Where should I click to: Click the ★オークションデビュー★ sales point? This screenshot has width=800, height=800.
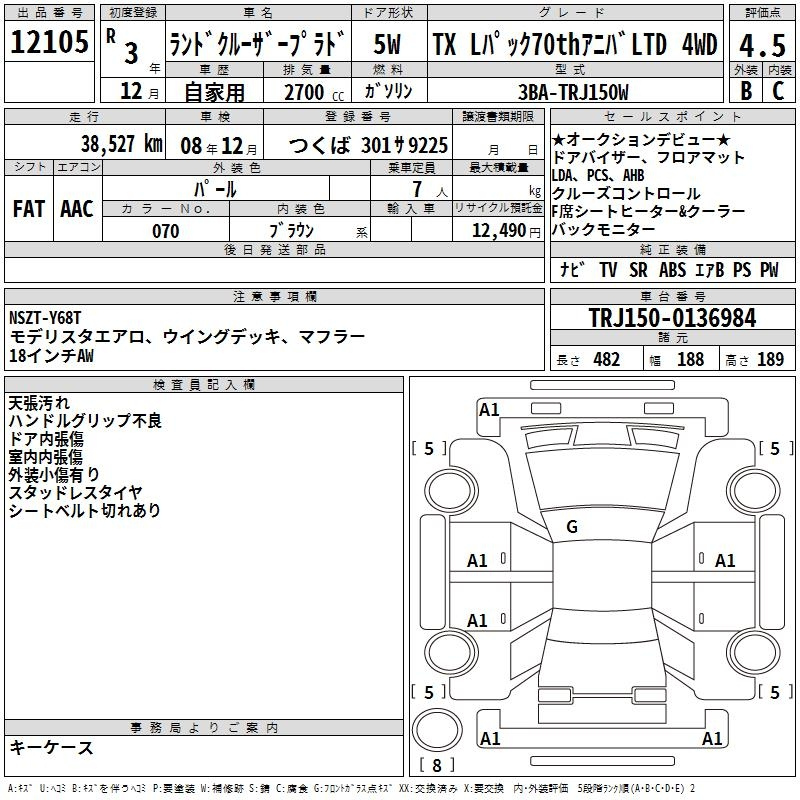tap(641, 139)
